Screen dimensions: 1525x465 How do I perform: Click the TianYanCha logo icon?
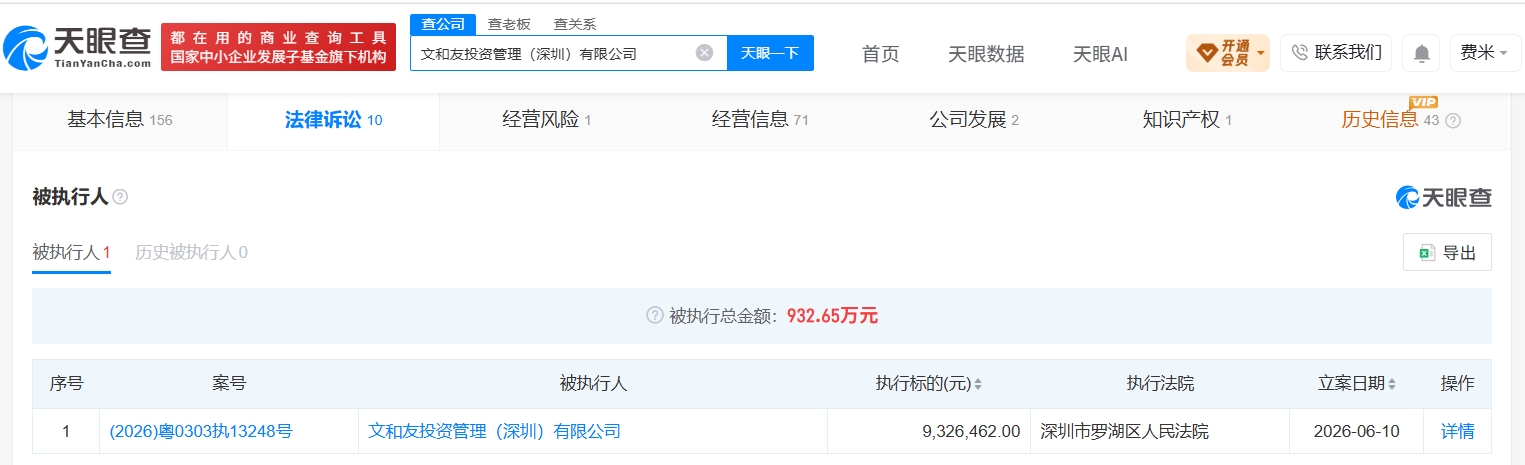point(25,47)
